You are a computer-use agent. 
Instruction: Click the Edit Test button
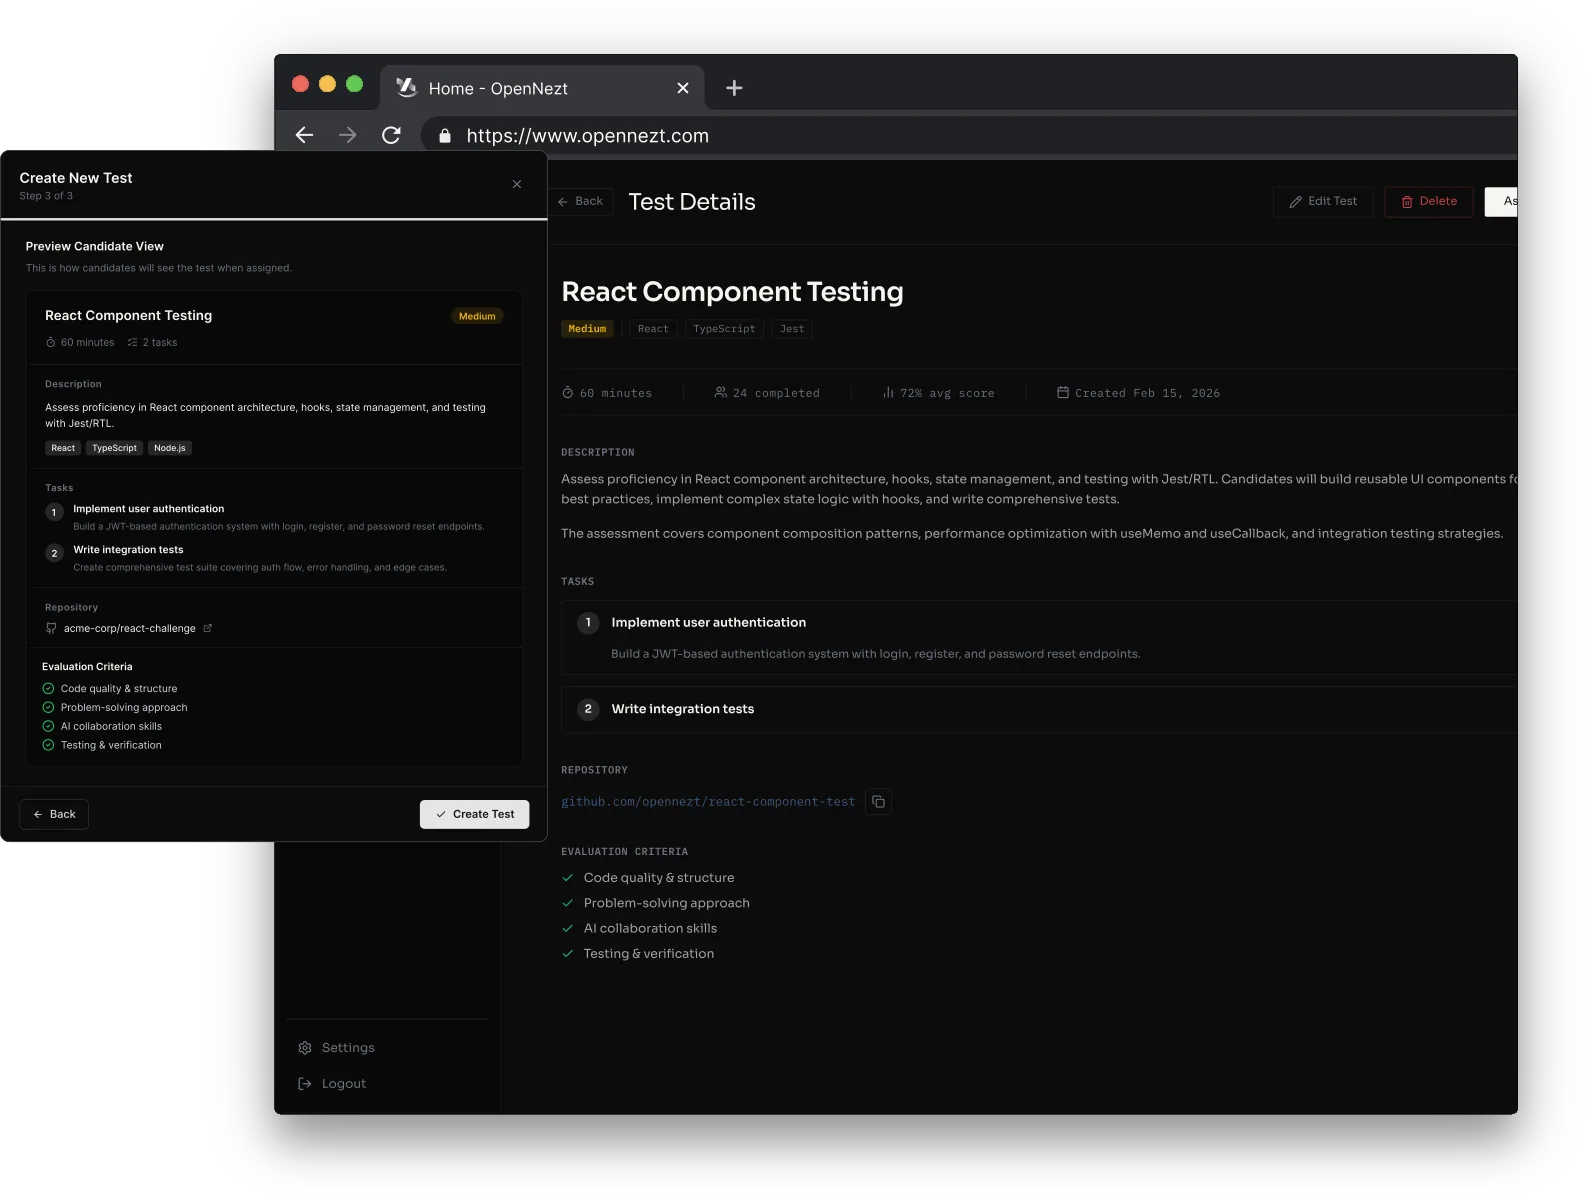(x=1323, y=201)
